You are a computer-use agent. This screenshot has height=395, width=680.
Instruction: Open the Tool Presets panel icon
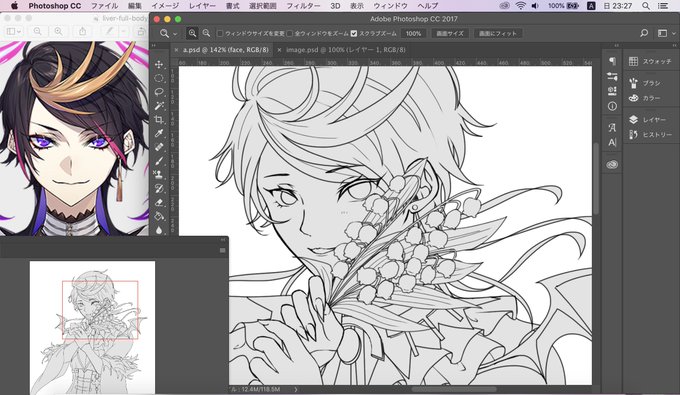pos(612,91)
